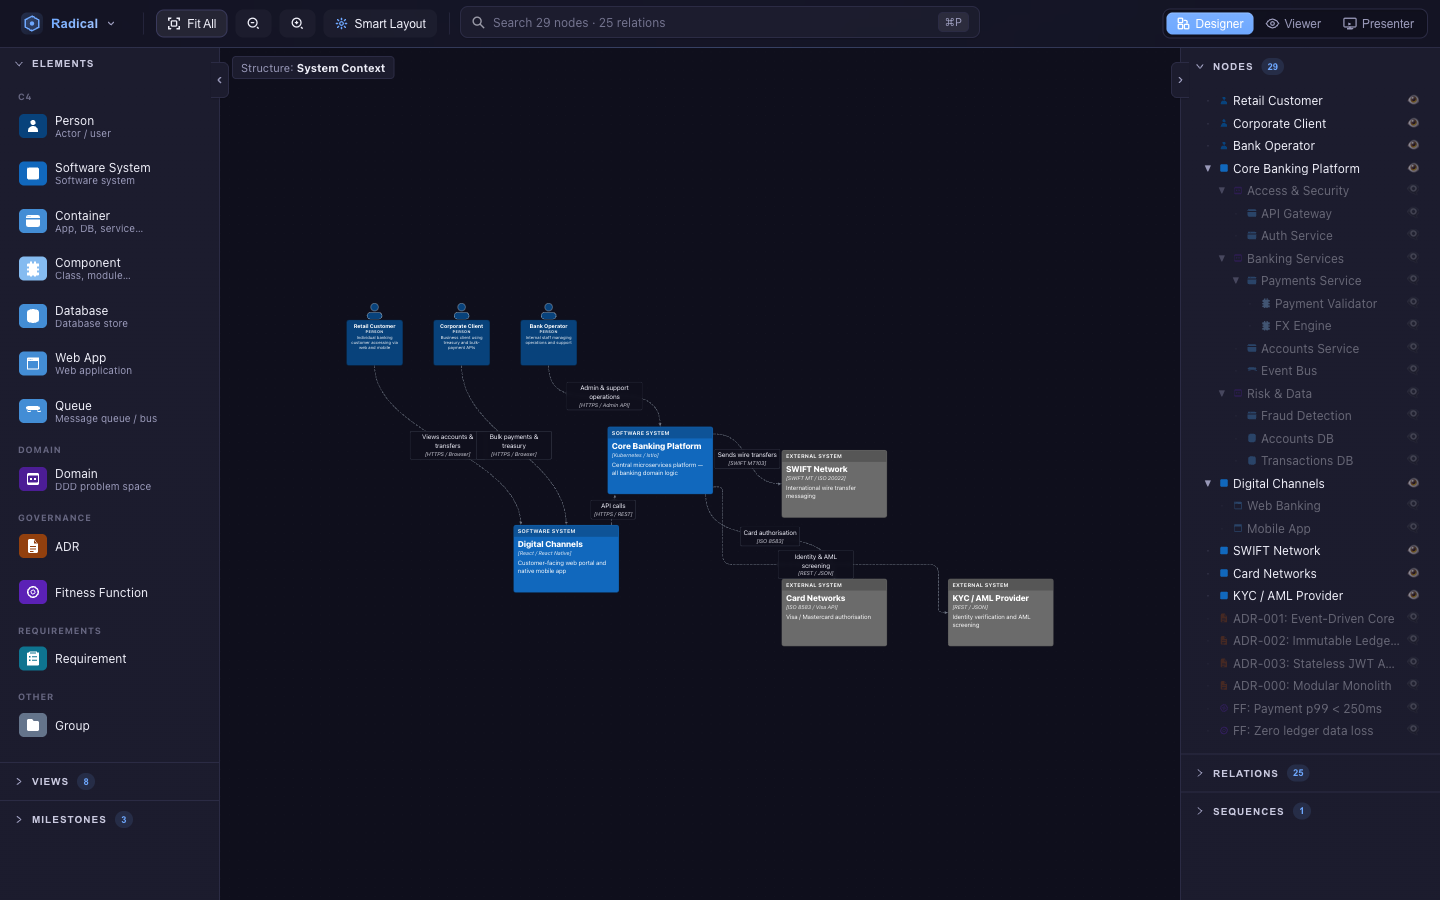Select the Software System element icon
The height and width of the screenshot is (900, 1440).
click(33, 174)
